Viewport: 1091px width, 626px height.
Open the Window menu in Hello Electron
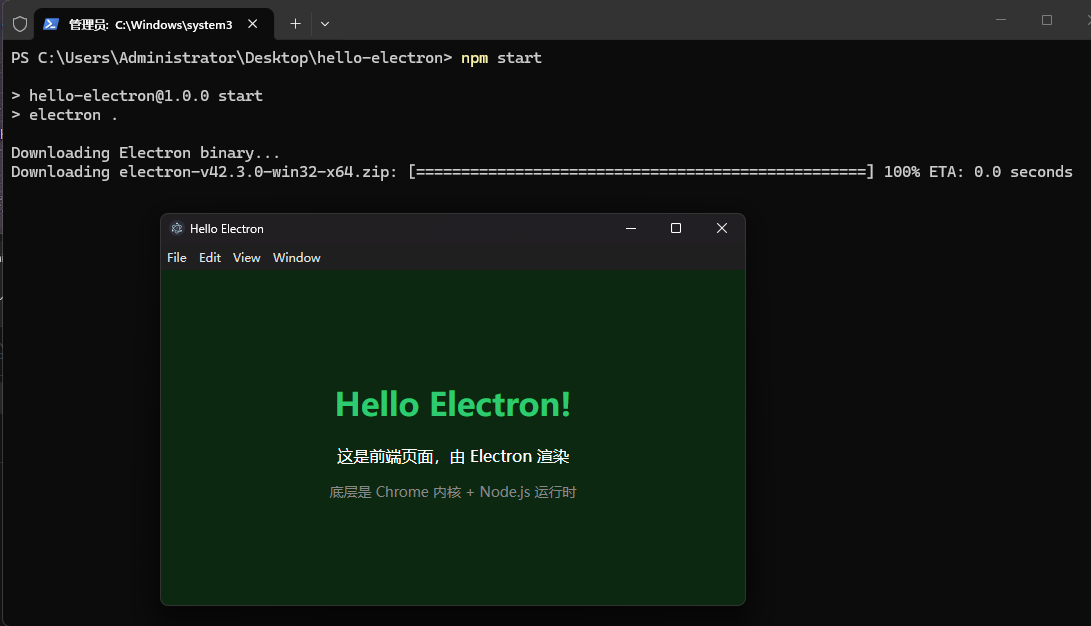[x=296, y=257]
